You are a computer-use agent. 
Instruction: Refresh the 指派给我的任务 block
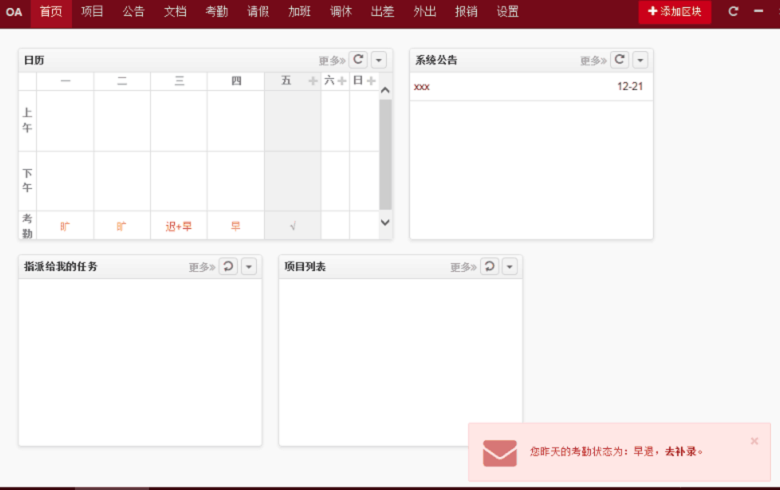(228, 266)
